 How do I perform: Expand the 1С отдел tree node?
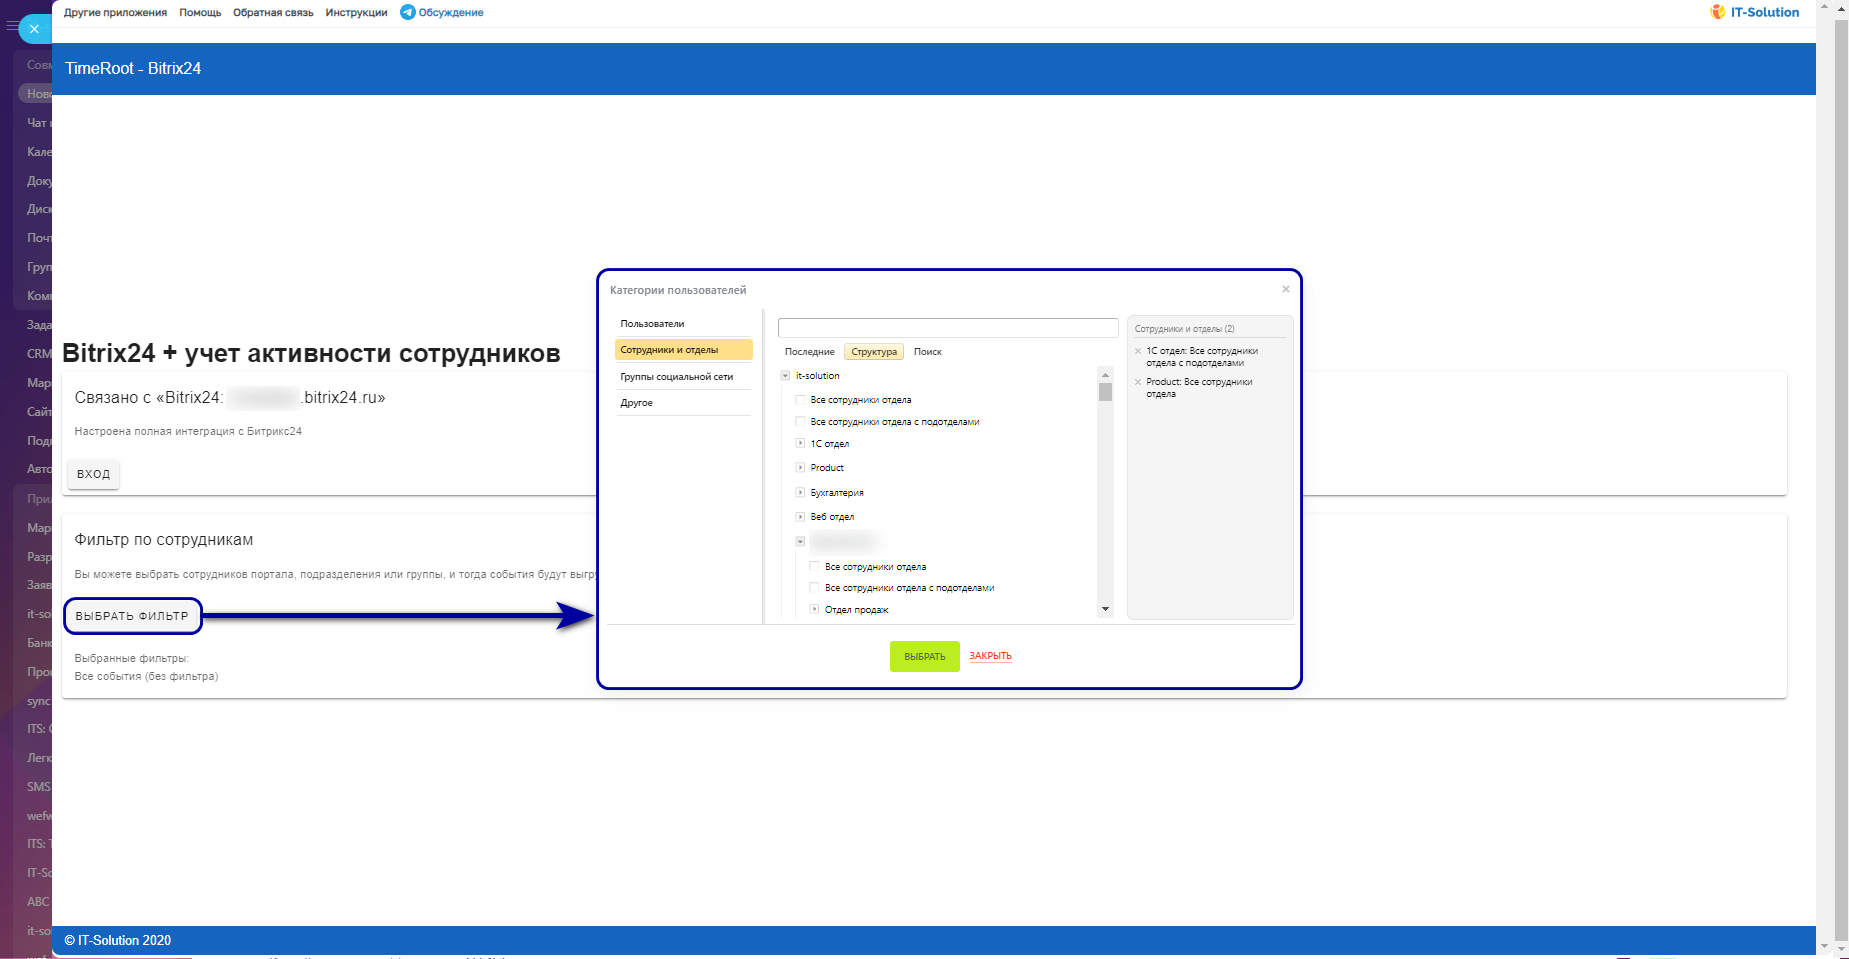(800, 443)
